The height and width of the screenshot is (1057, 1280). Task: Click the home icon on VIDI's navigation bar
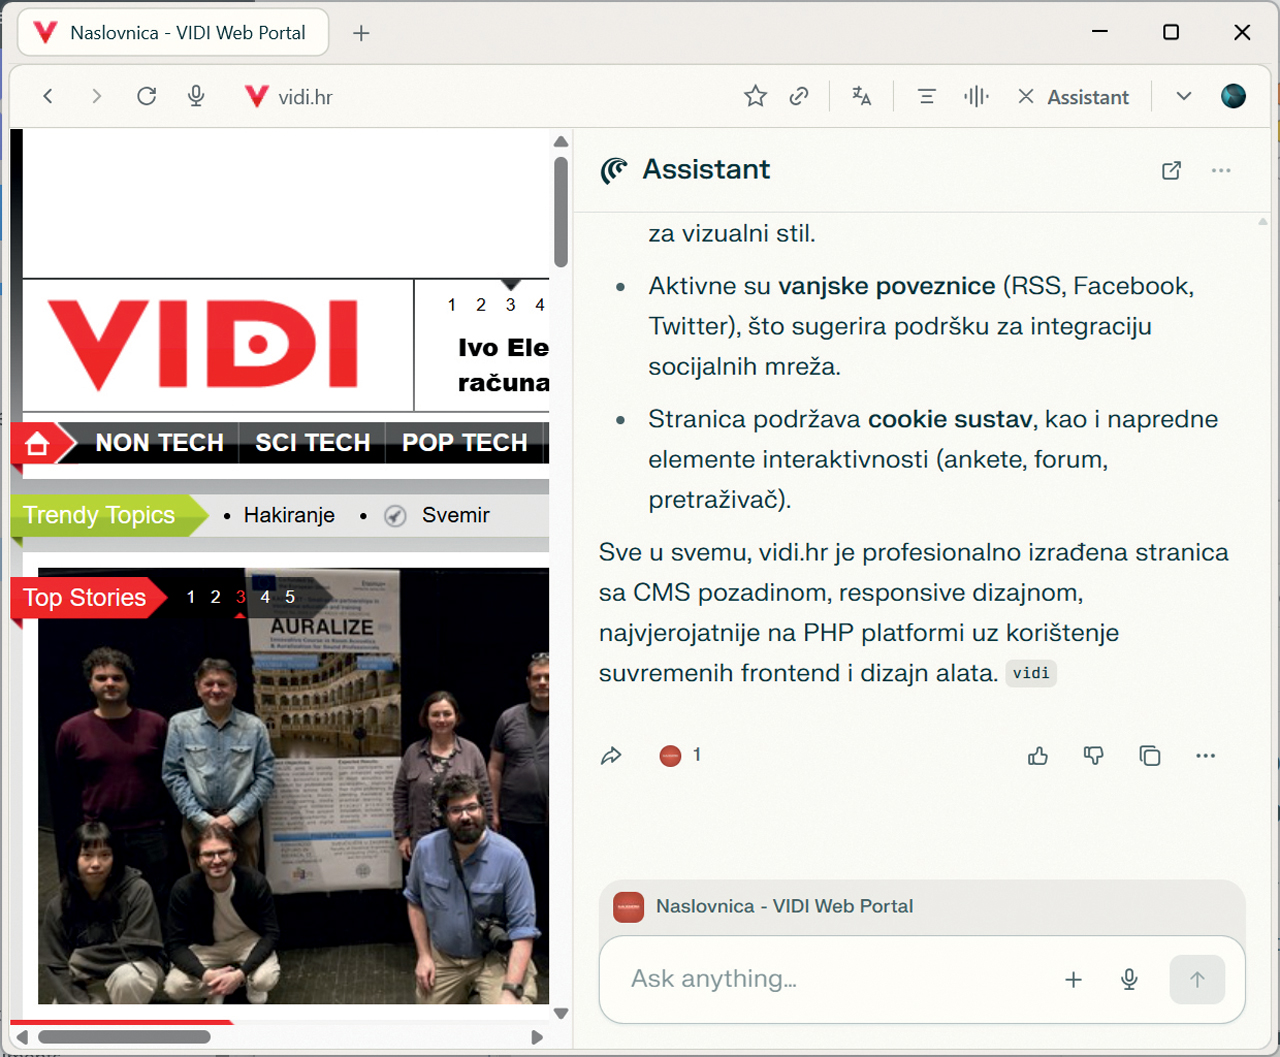click(37, 442)
